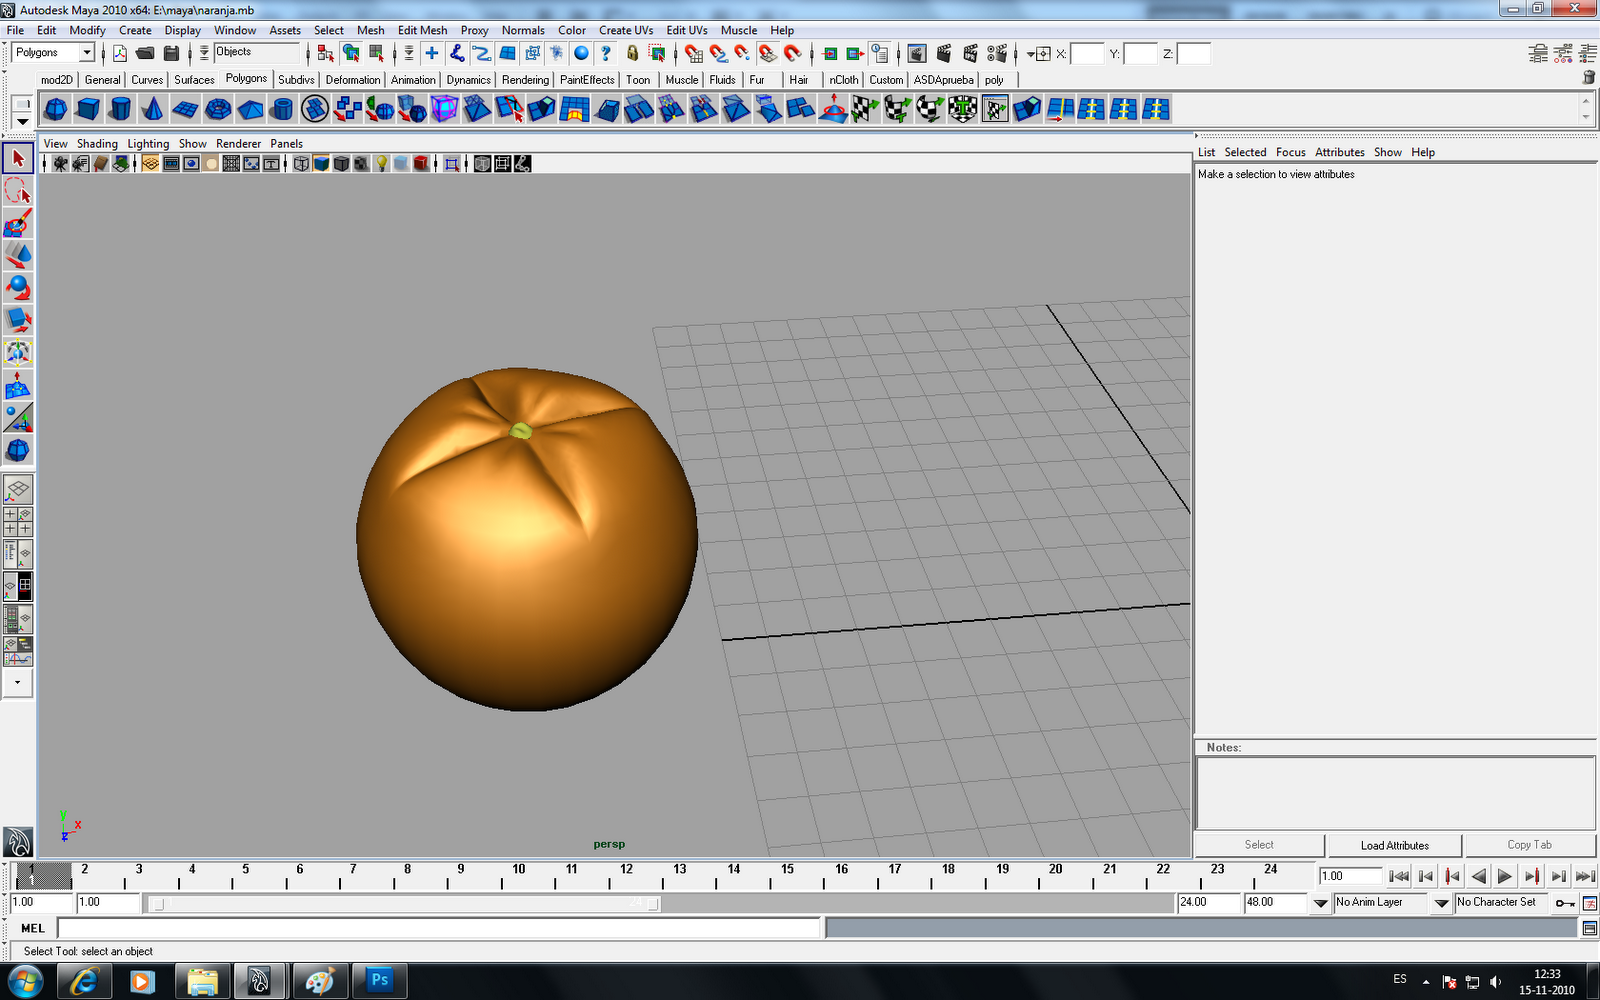Pick the Move tool in the toolbox
The height and width of the screenshot is (1000, 1600).
(x=17, y=255)
